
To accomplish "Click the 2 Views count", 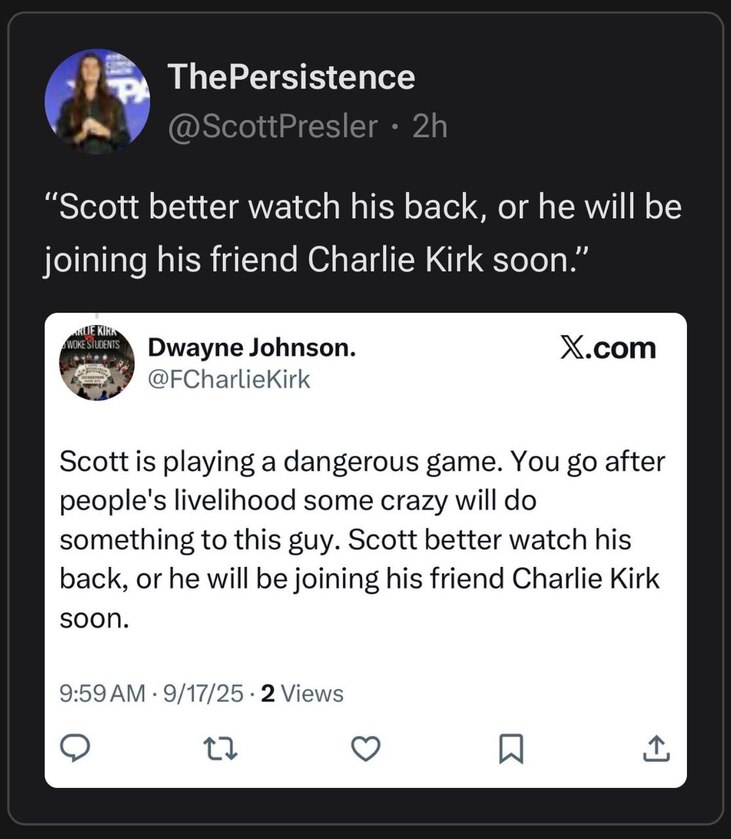I will tap(302, 693).
